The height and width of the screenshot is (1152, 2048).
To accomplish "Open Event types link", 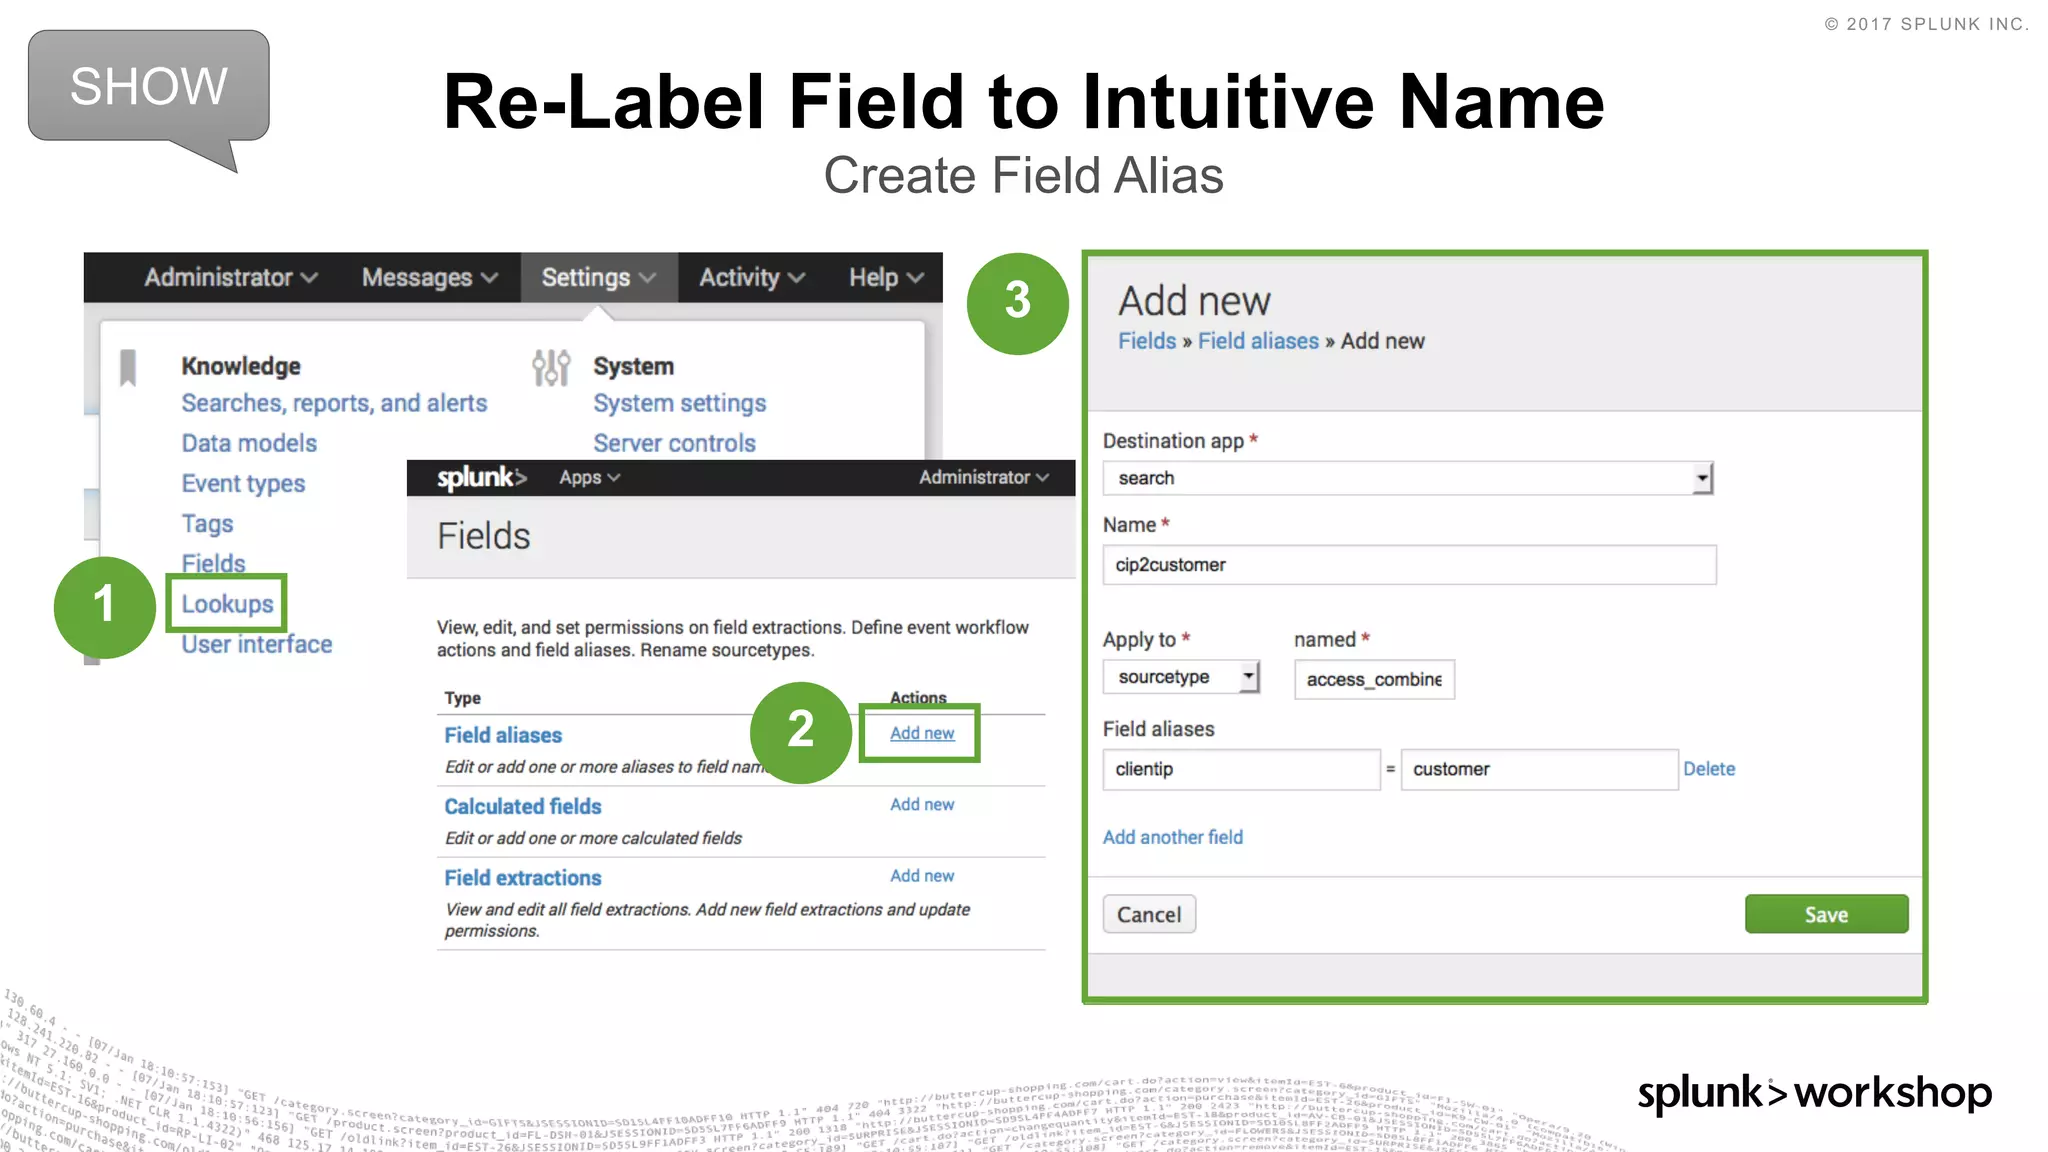I will (243, 483).
